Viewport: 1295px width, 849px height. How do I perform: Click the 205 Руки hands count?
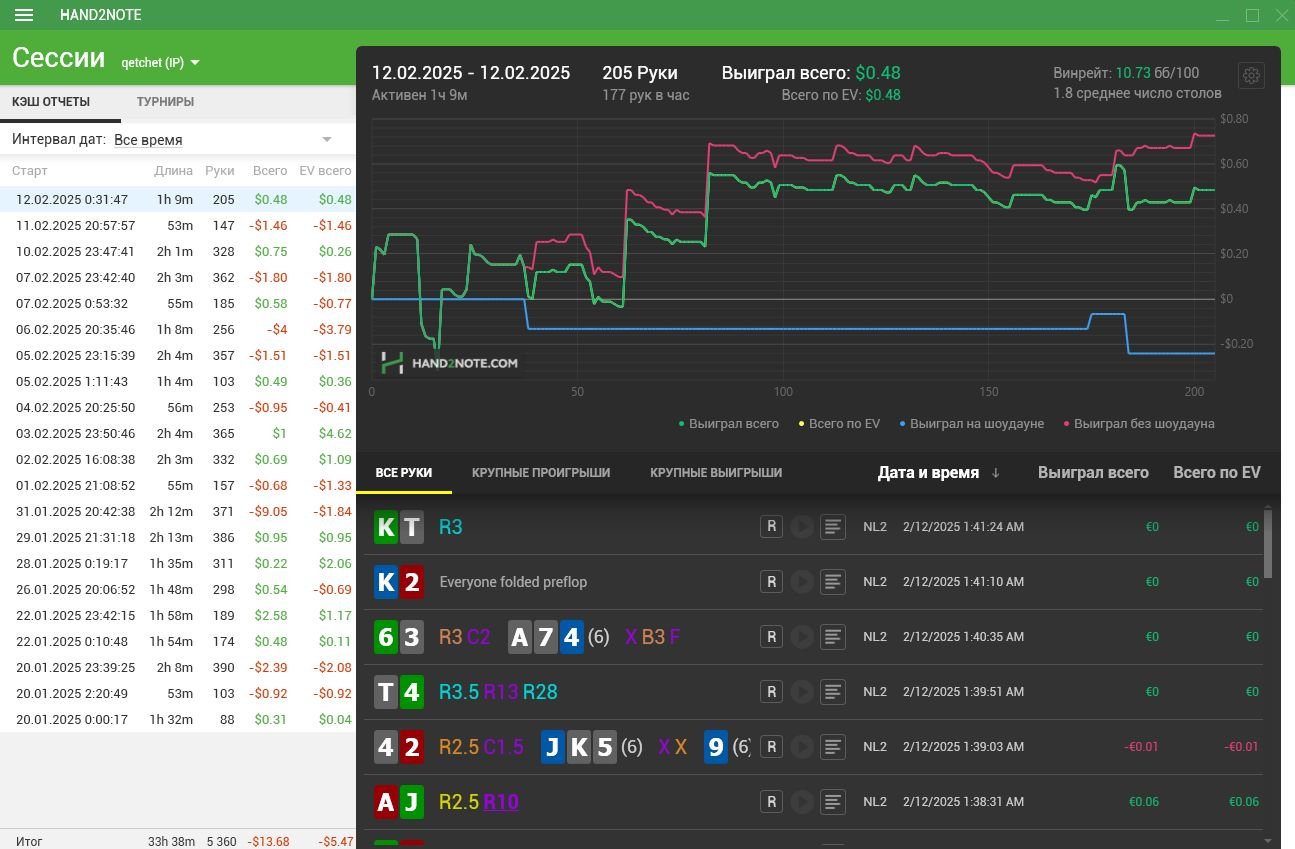(x=640, y=73)
